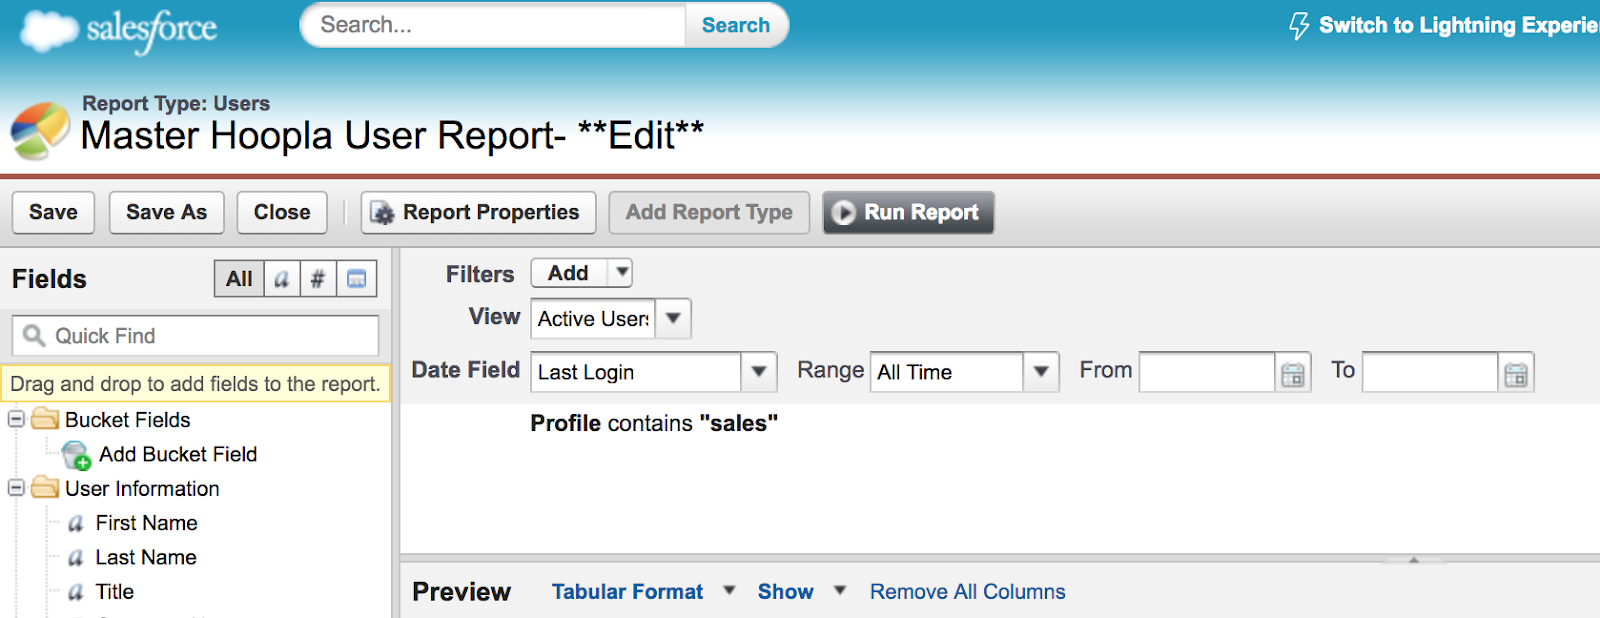Click the Add Bucket Field icon
The image size is (1600, 618).
76,455
